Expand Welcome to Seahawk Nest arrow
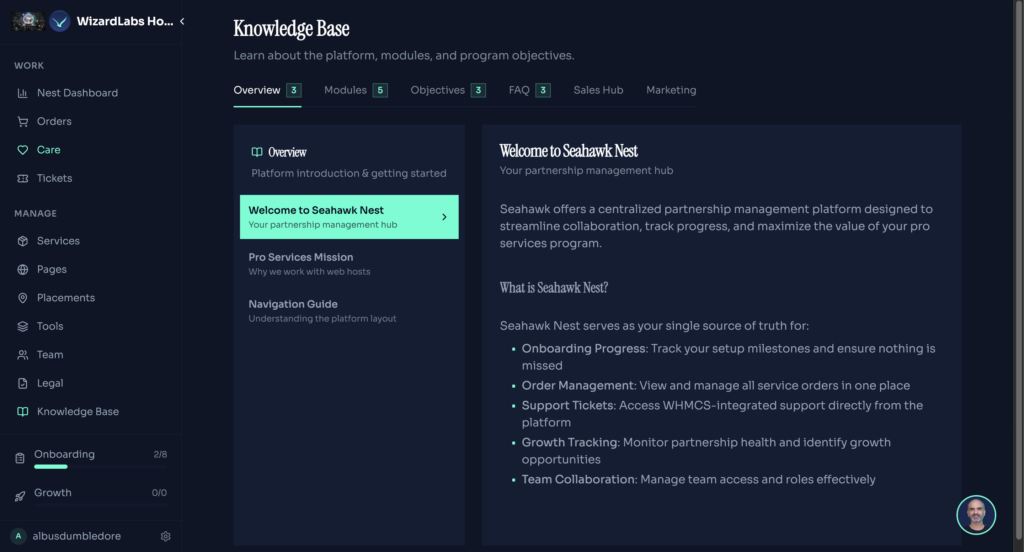 pyautogui.click(x=444, y=216)
